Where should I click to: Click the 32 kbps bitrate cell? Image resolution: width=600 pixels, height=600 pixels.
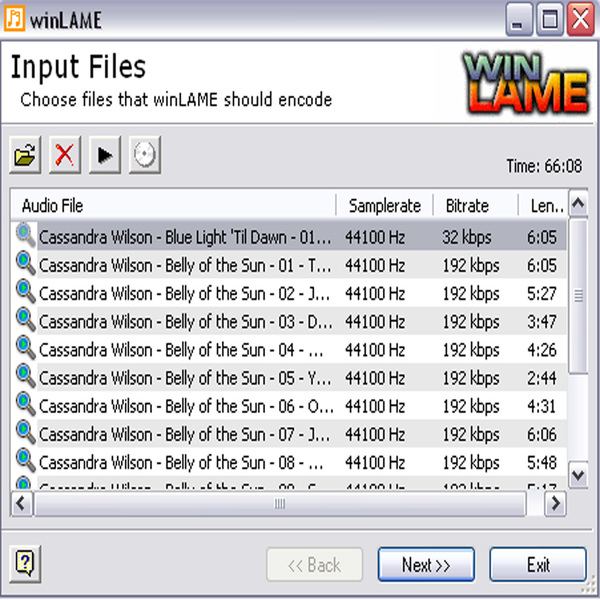[x=467, y=237]
